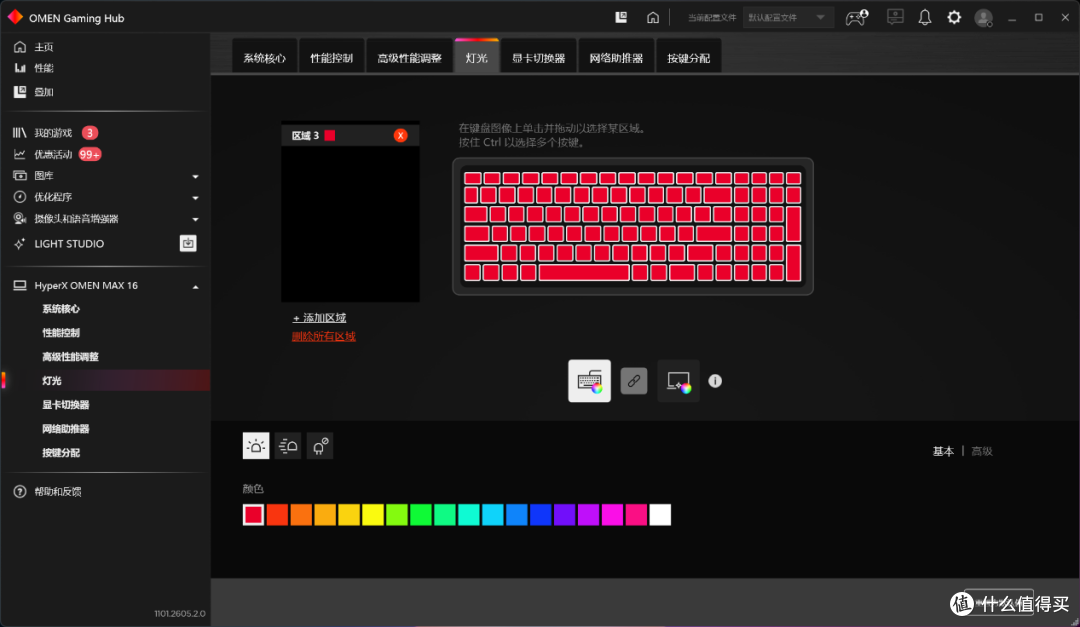Image resolution: width=1080 pixels, height=627 pixels.
Task: Choose the monitor lighting device icon
Action: tap(678, 380)
